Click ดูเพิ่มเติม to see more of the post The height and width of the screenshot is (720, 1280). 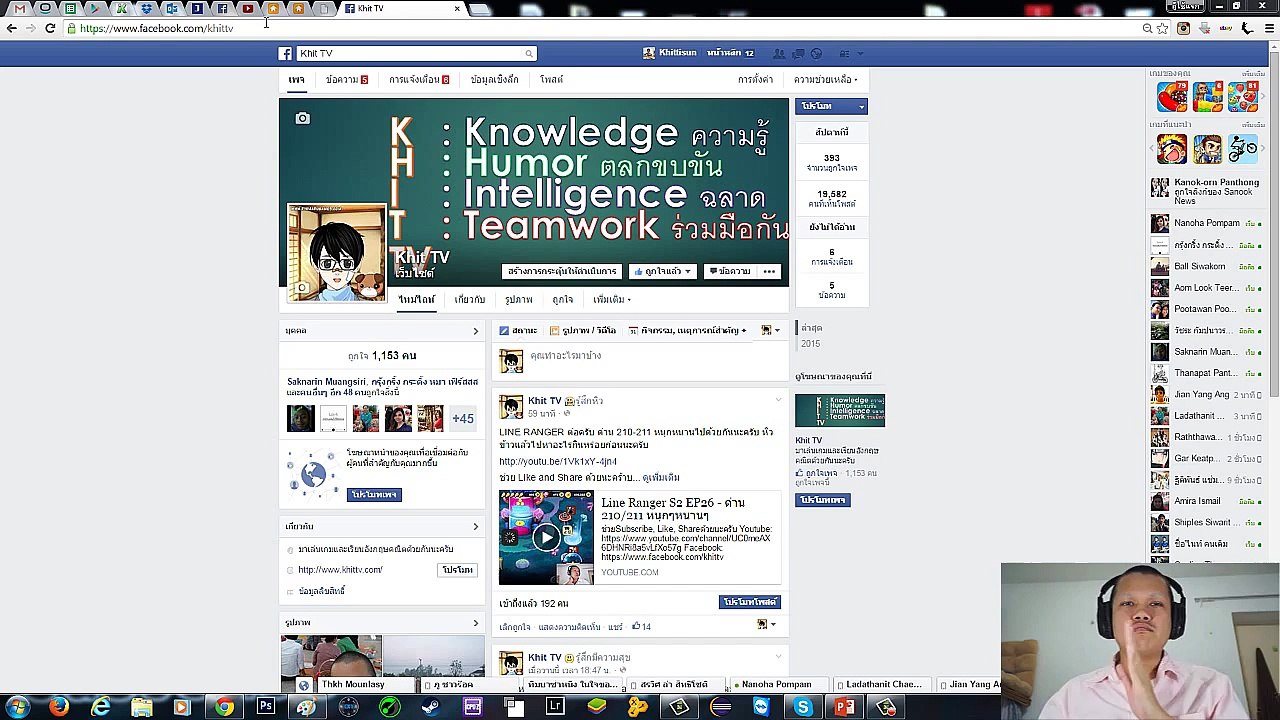[x=661, y=478]
